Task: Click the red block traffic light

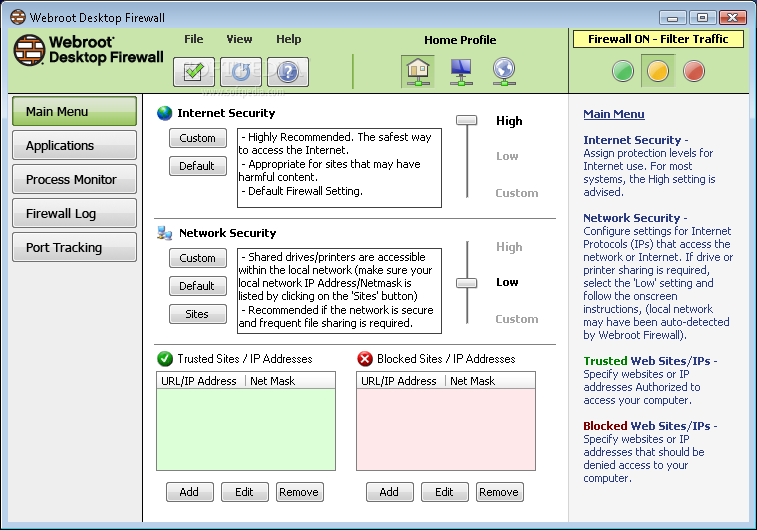Action: [x=694, y=71]
